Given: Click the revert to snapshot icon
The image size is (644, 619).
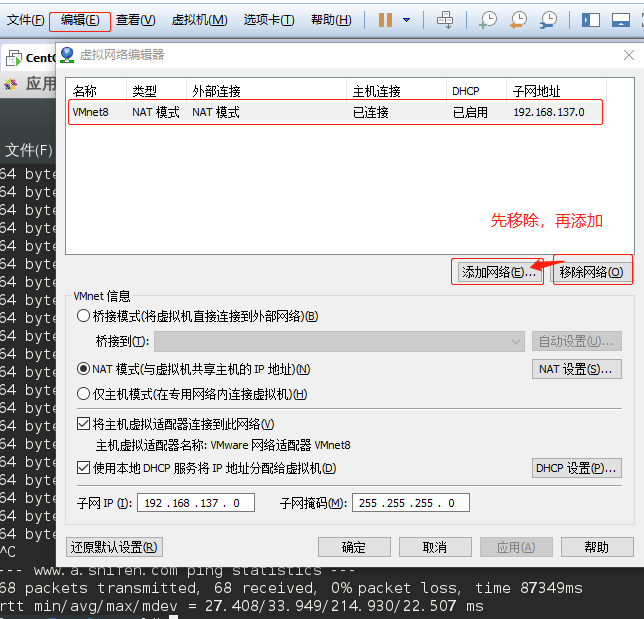Looking at the screenshot, I should click(518, 20).
